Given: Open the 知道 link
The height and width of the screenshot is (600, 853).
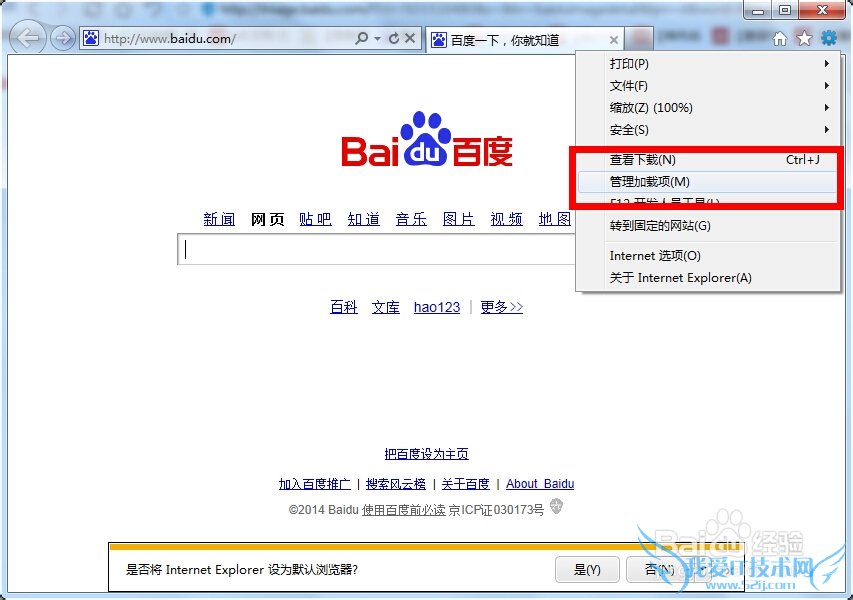Looking at the screenshot, I should [363, 219].
